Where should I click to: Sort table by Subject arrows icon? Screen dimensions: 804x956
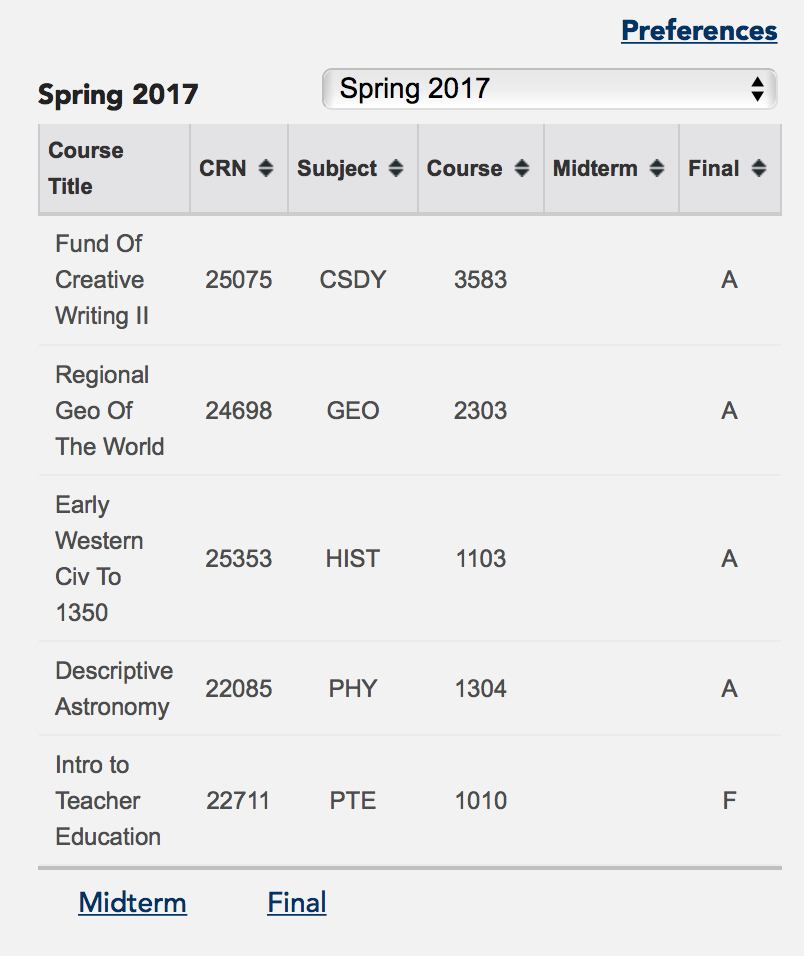396,168
